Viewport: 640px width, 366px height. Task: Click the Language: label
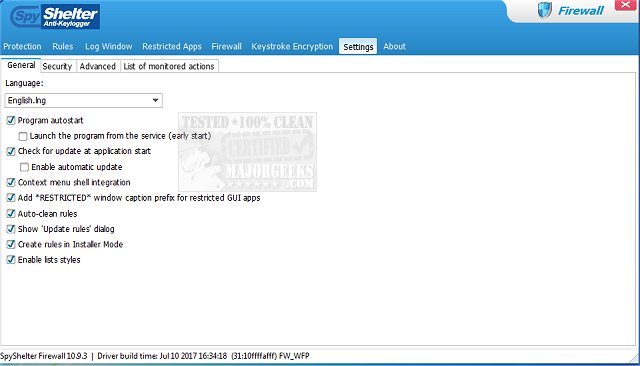(24, 83)
